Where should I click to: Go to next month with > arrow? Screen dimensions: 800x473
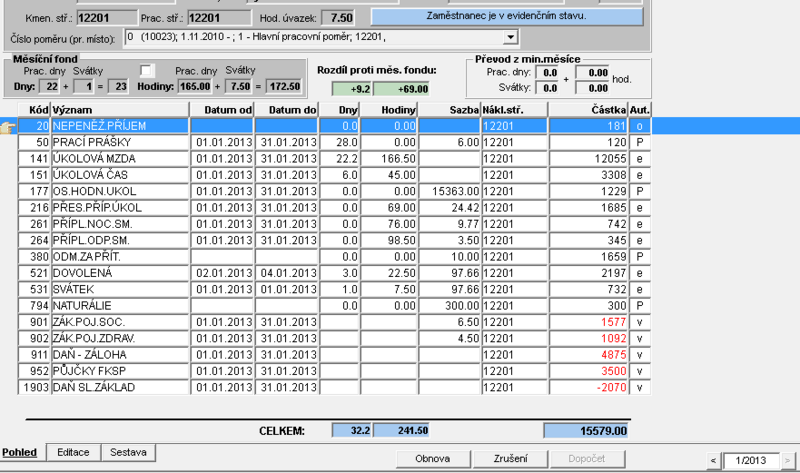coord(788,461)
